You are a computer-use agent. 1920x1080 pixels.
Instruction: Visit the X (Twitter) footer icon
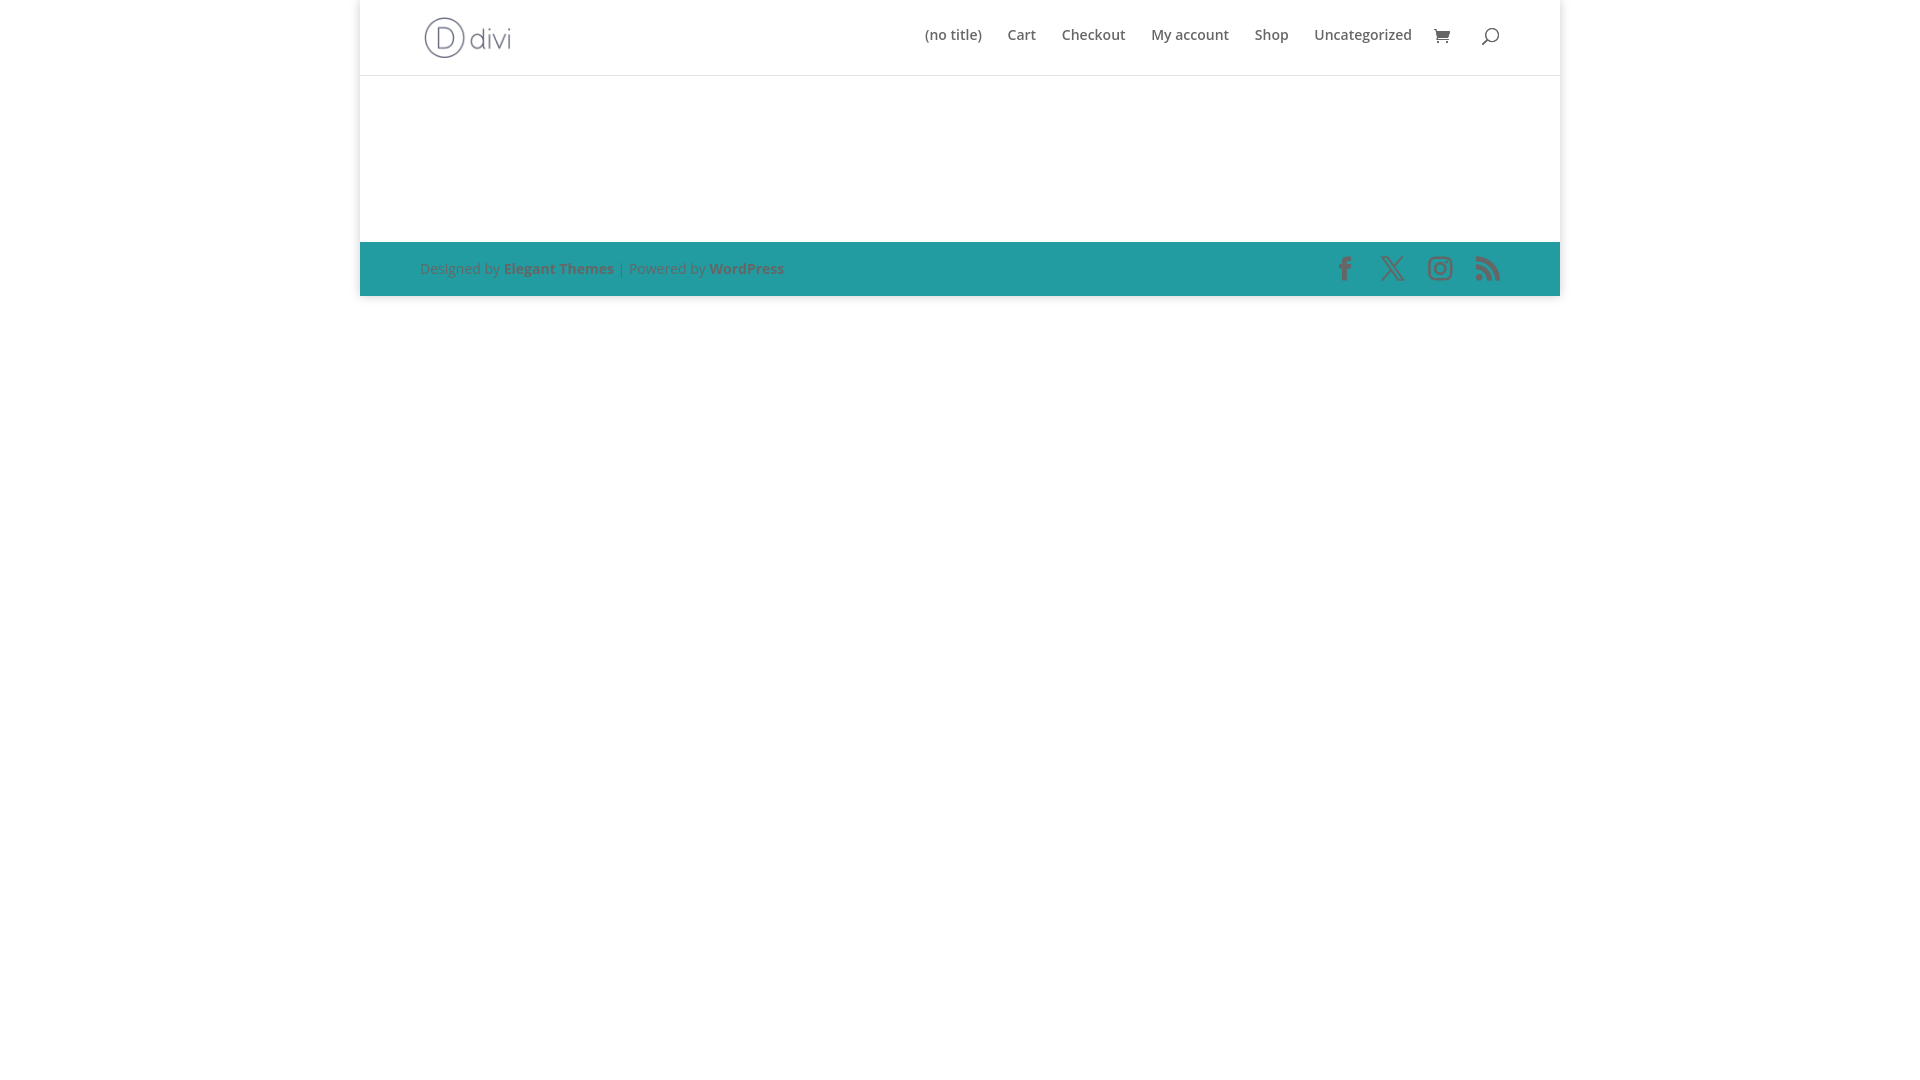1392,268
